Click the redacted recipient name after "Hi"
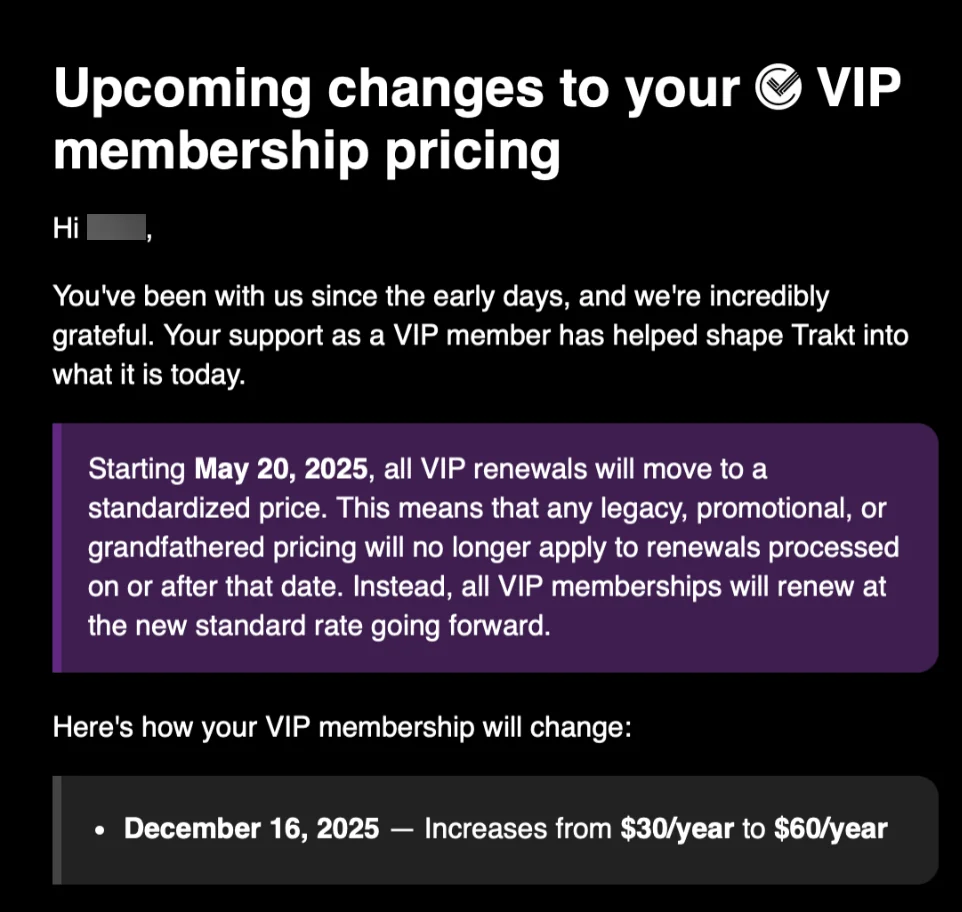This screenshot has width=962, height=912. click(x=117, y=228)
